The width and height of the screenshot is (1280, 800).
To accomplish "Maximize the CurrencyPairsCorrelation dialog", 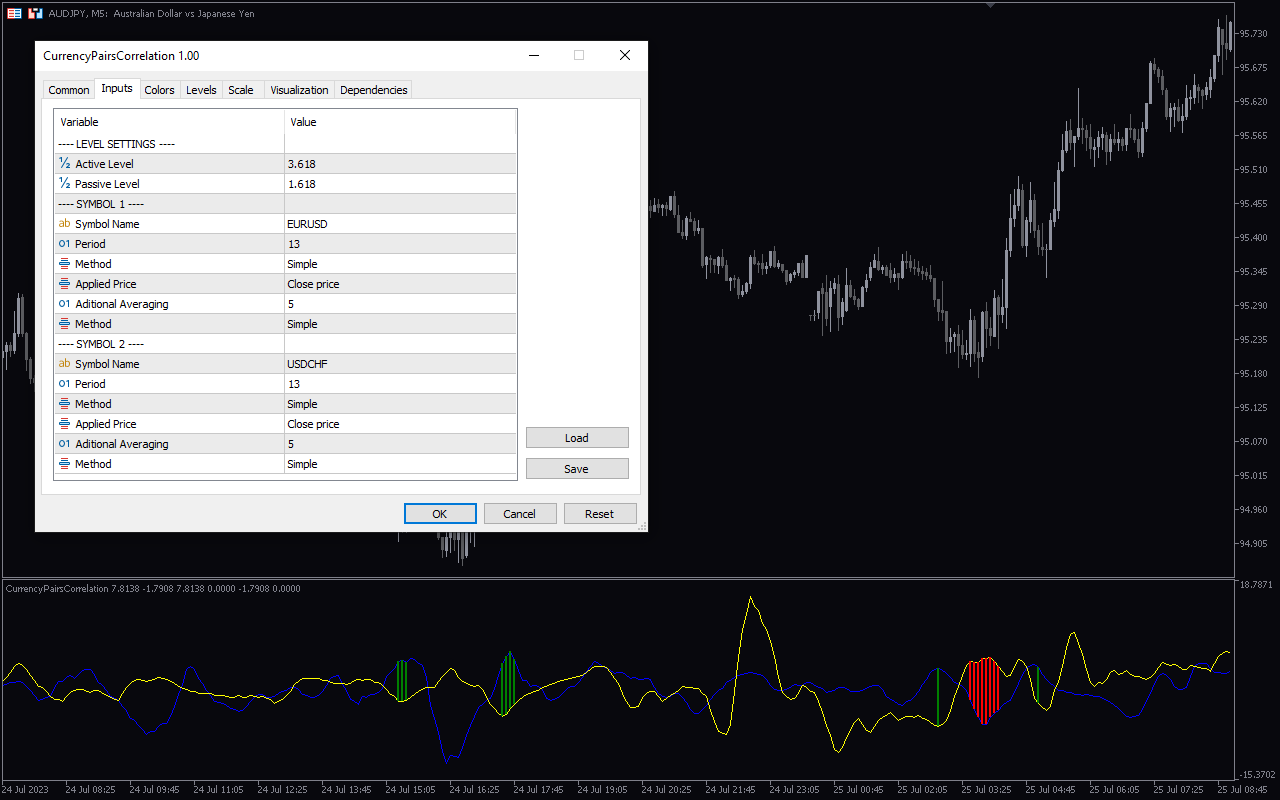I will click(579, 56).
